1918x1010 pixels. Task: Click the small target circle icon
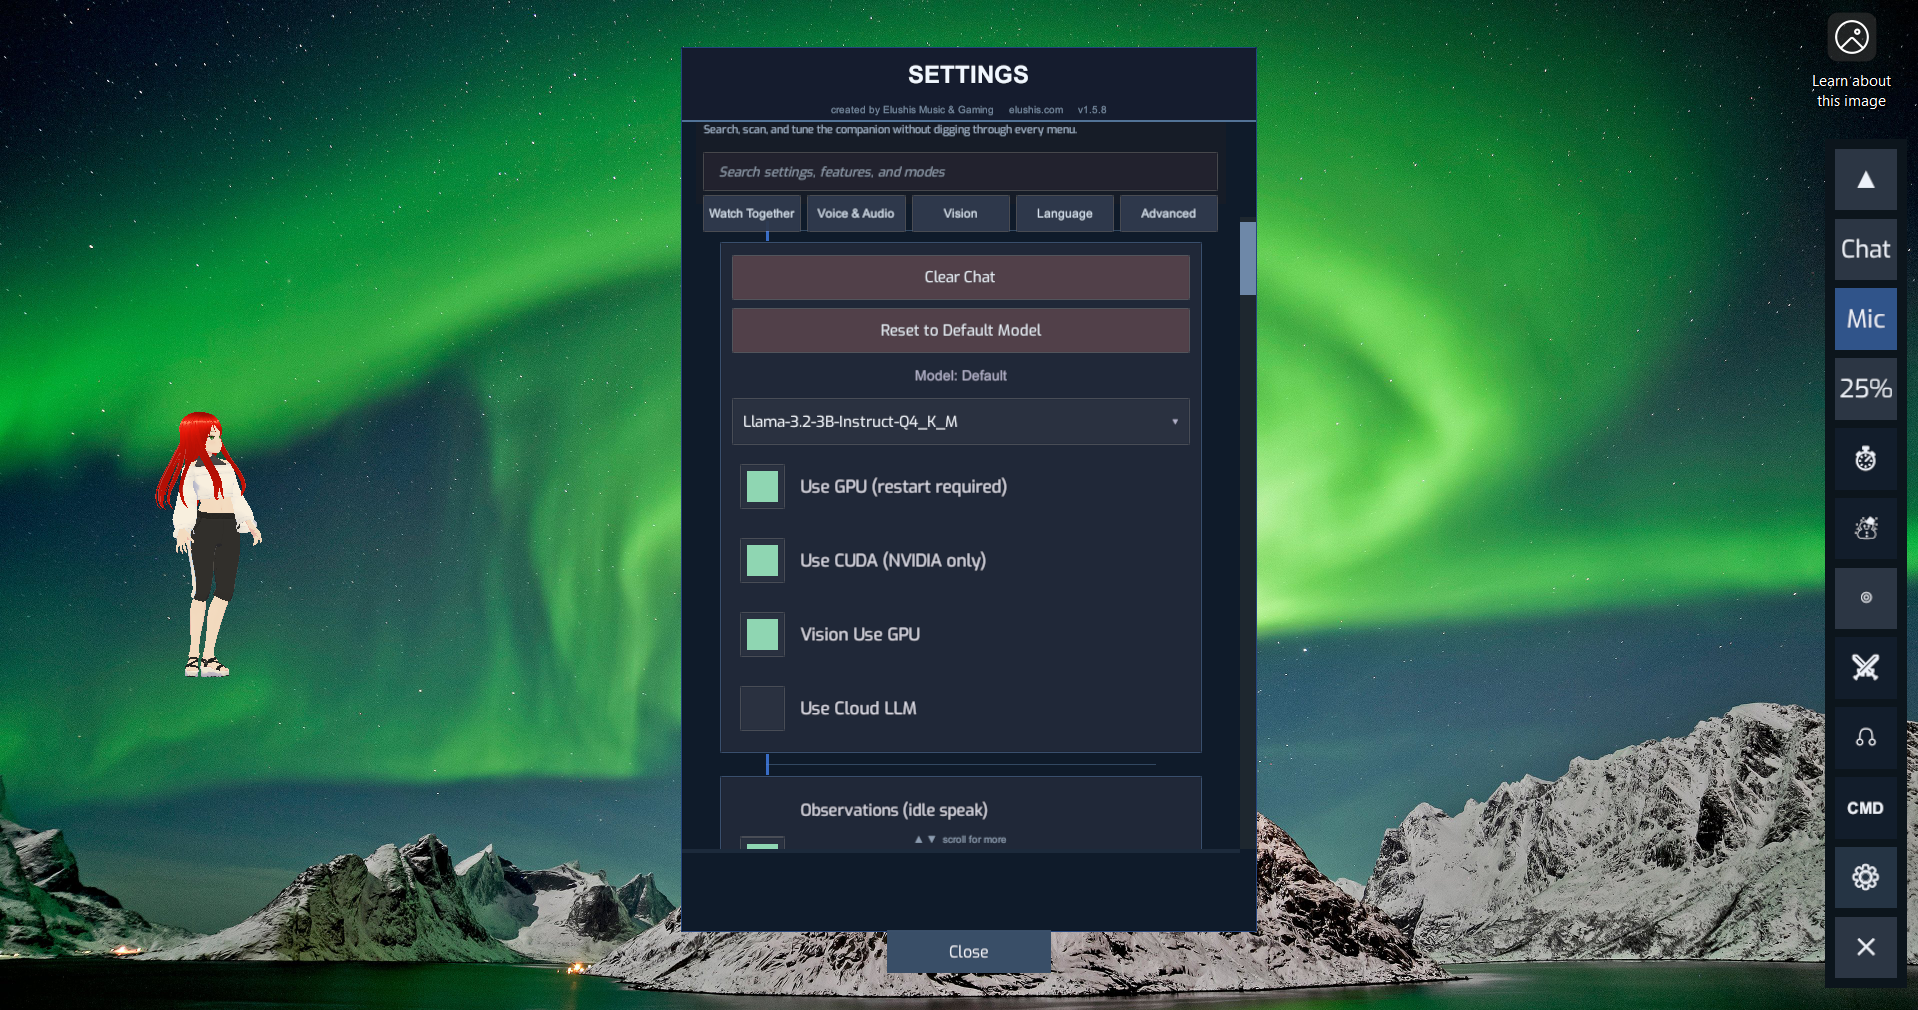click(x=1865, y=598)
